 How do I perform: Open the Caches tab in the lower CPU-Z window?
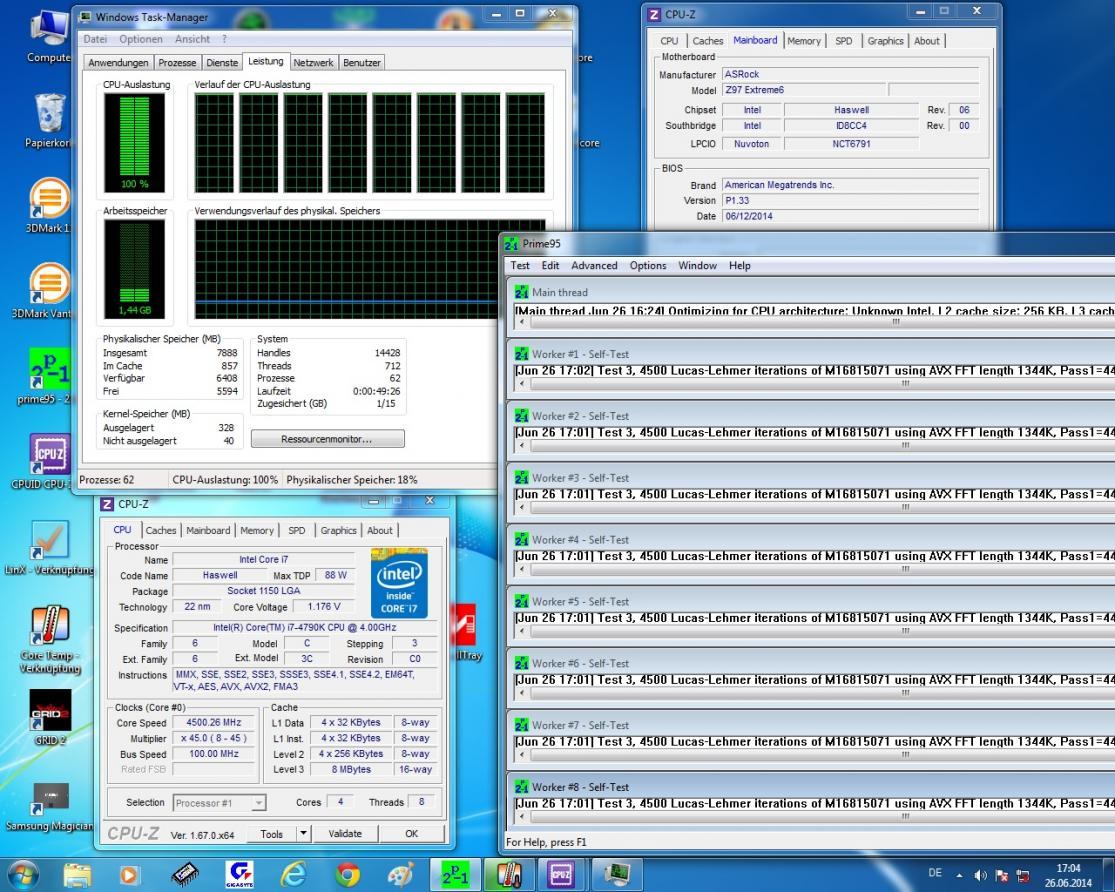[x=161, y=531]
